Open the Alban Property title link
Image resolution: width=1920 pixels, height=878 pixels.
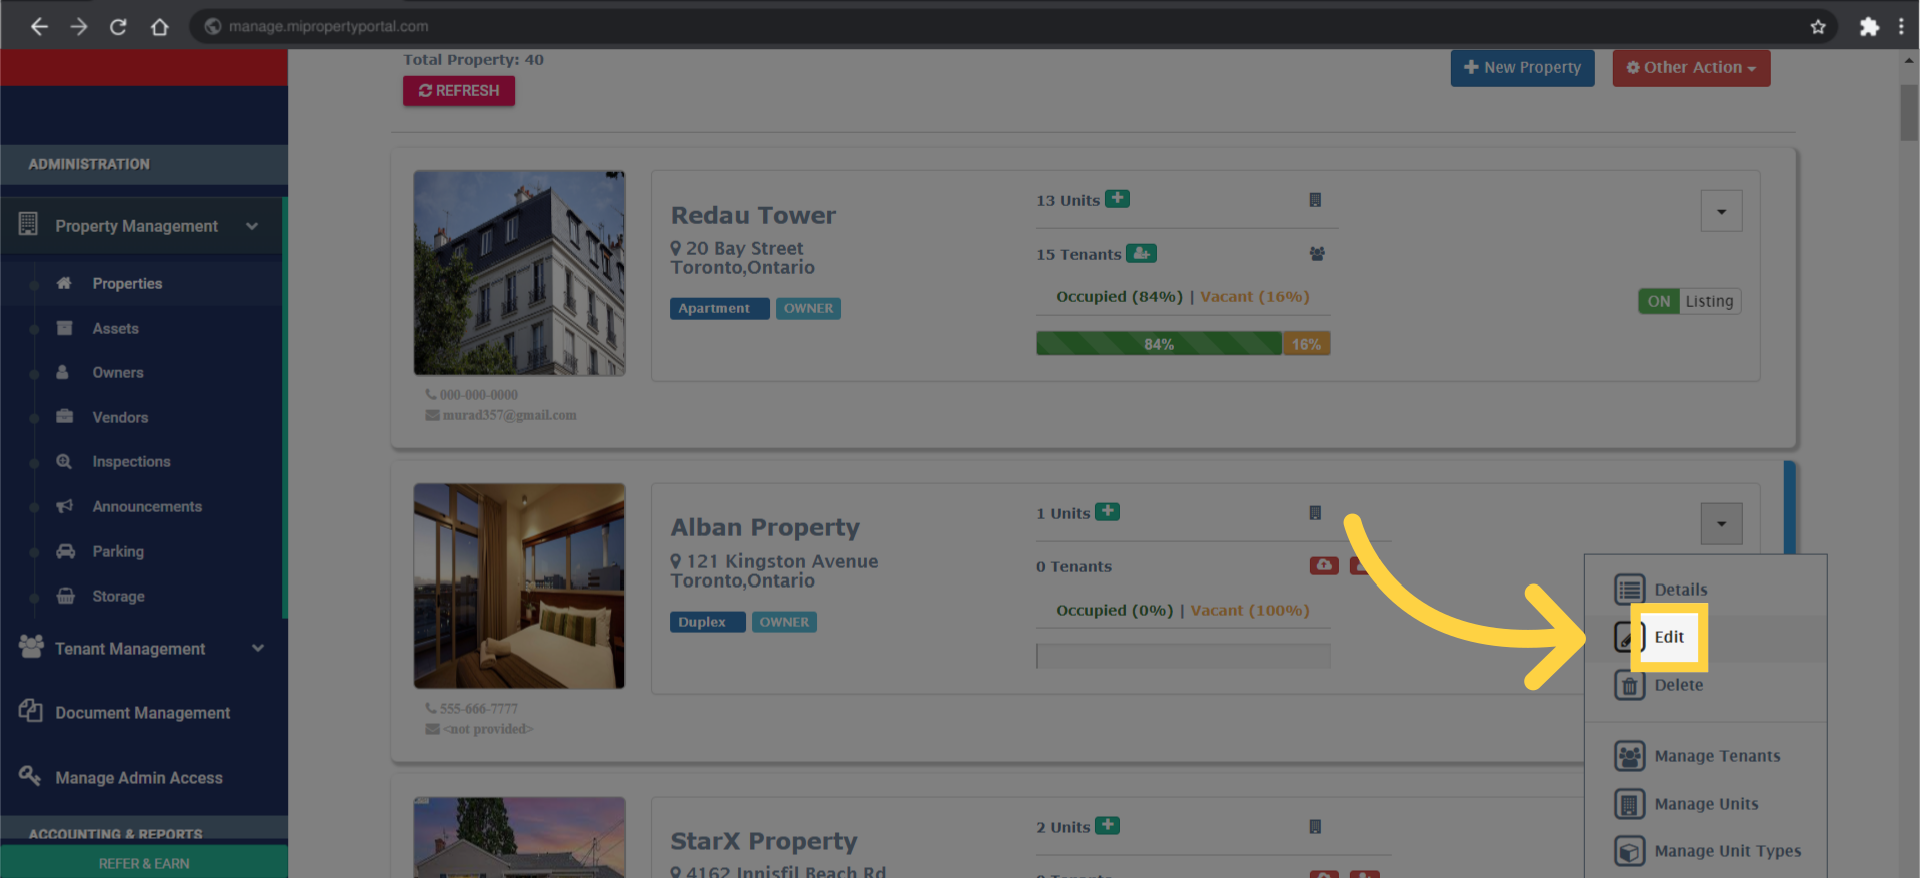[x=765, y=527]
